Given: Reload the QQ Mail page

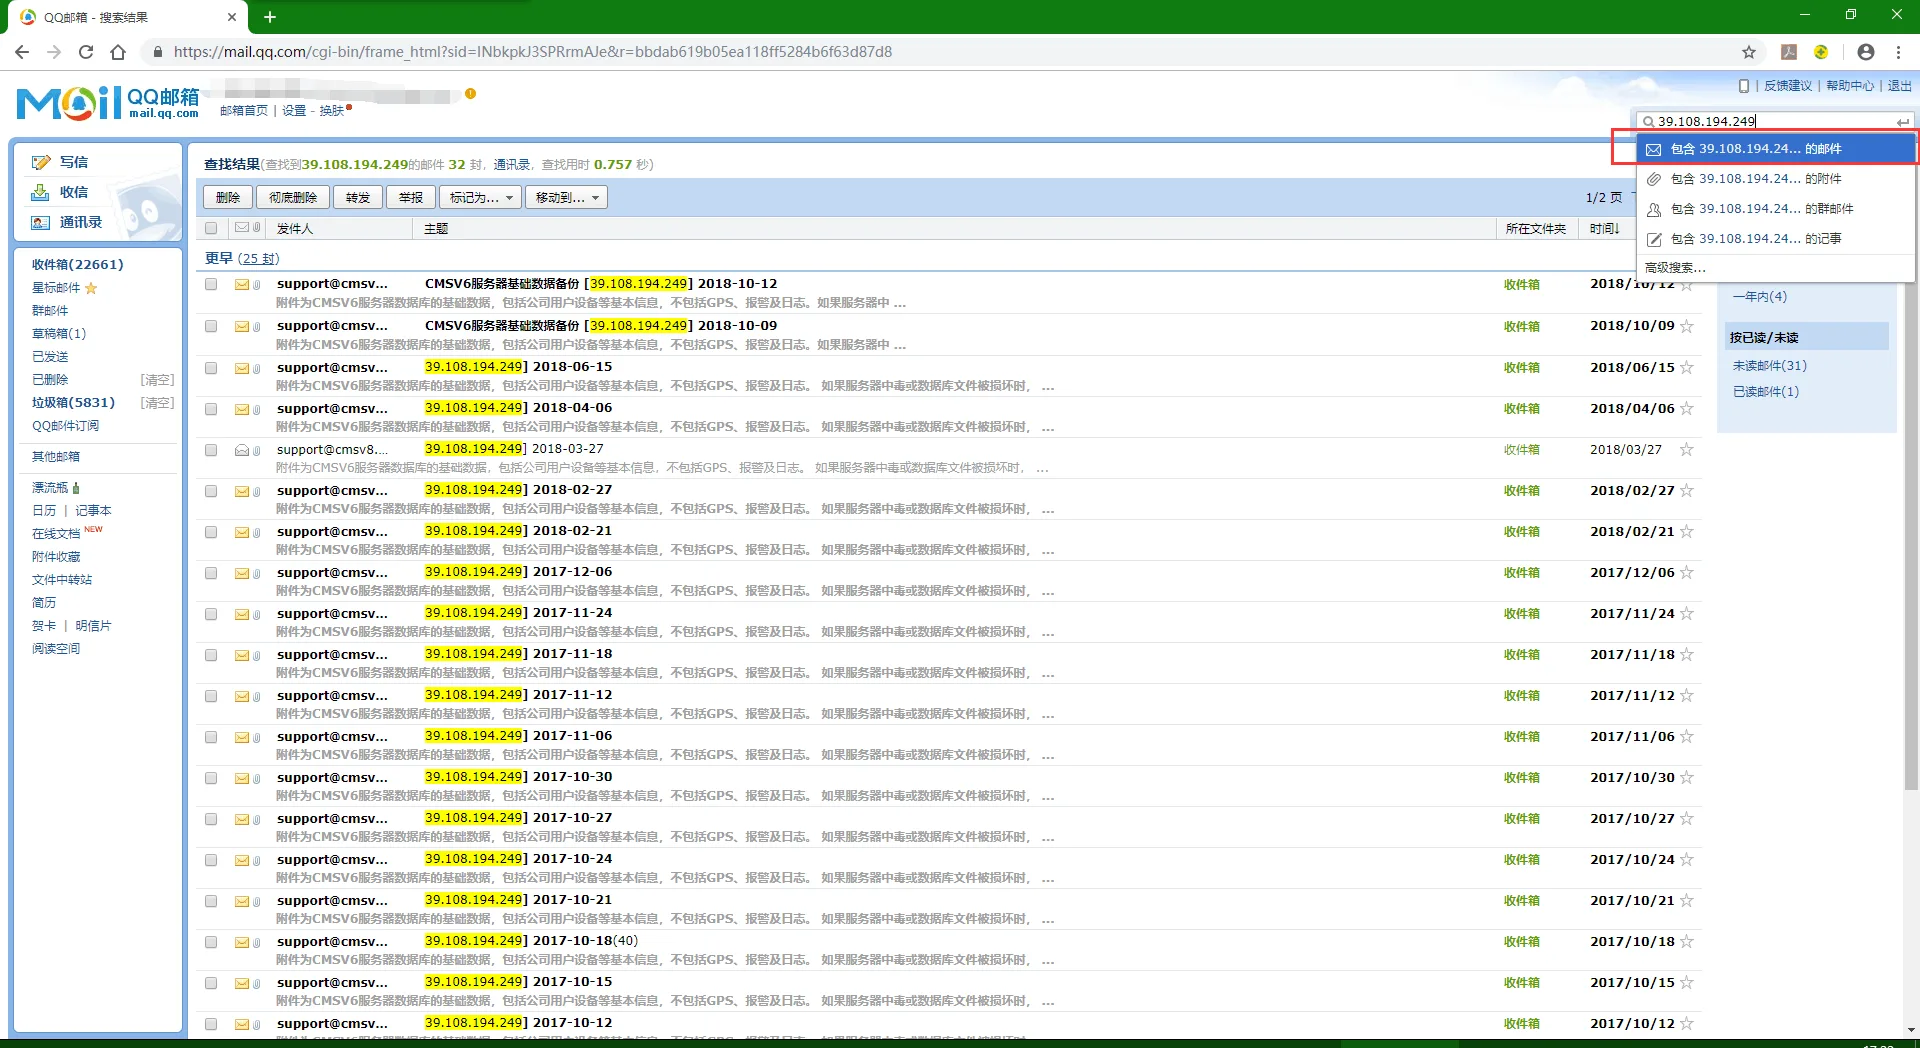Looking at the screenshot, I should (86, 52).
